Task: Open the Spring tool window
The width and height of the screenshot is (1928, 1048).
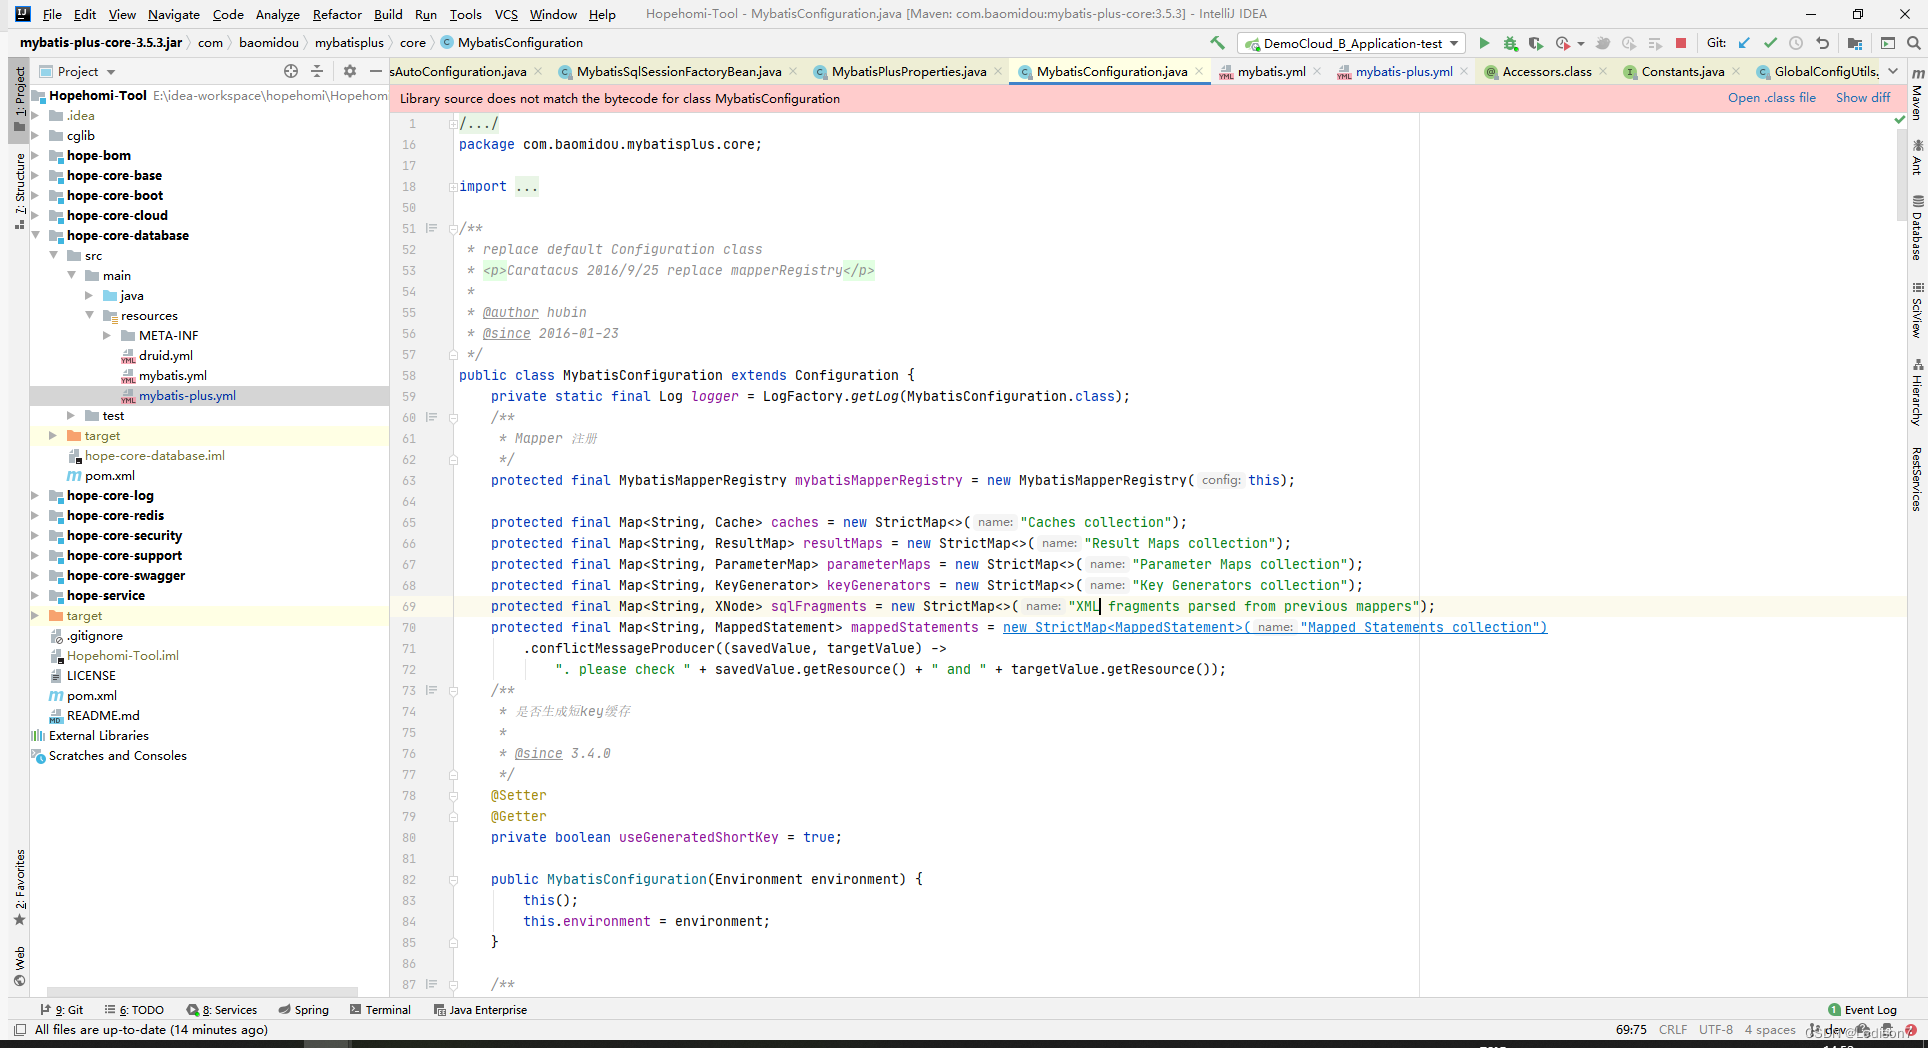Action: pos(304,1010)
